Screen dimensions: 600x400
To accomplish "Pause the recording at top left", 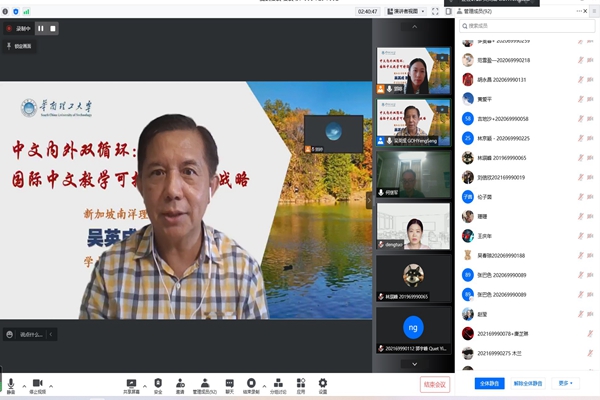I will point(41,29).
